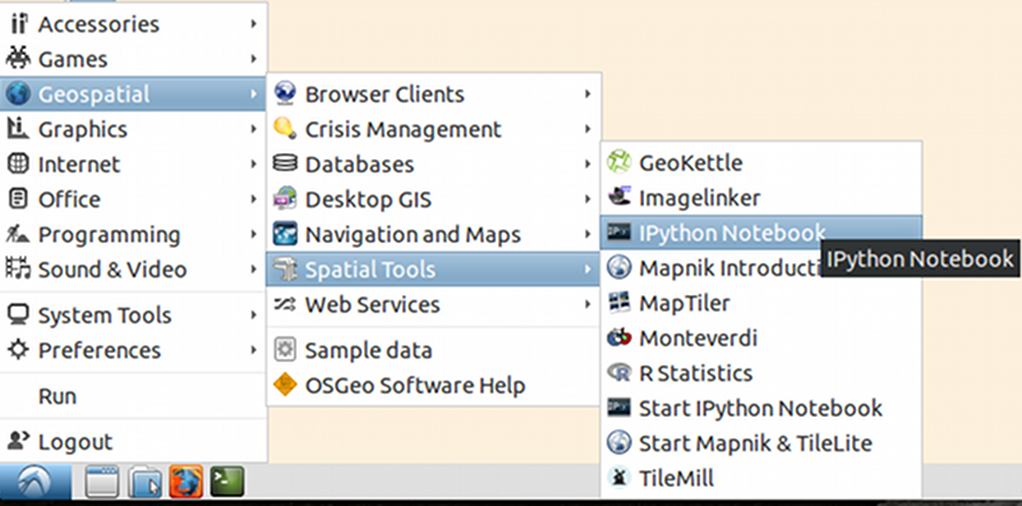Click Run in the main menu
1022x506 pixels.
(58, 396)
